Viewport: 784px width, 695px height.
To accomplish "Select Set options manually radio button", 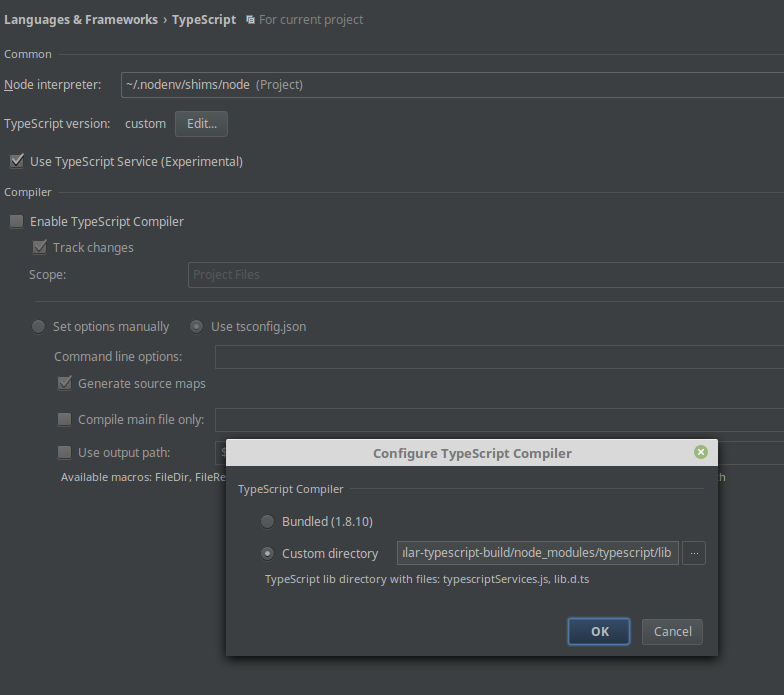I will click(38, 326).
